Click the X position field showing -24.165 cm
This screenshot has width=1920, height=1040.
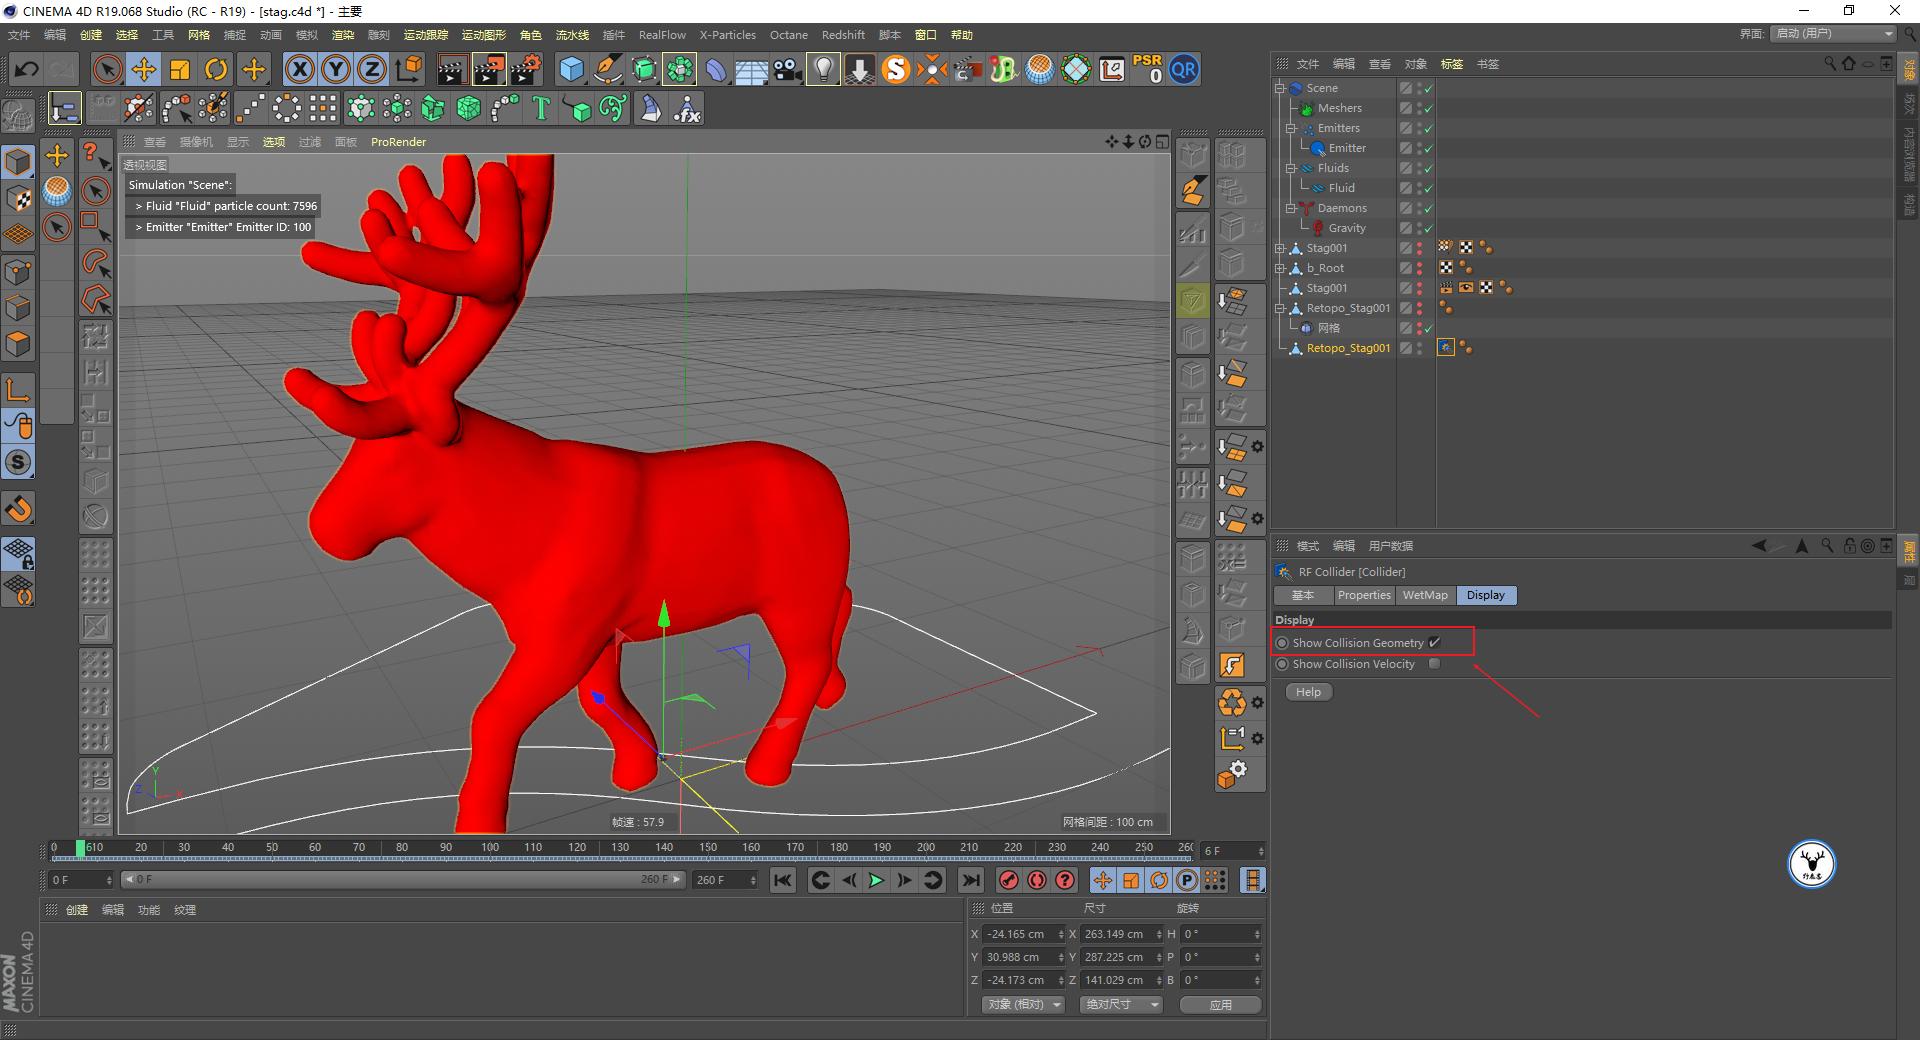tap(1018, 934)
